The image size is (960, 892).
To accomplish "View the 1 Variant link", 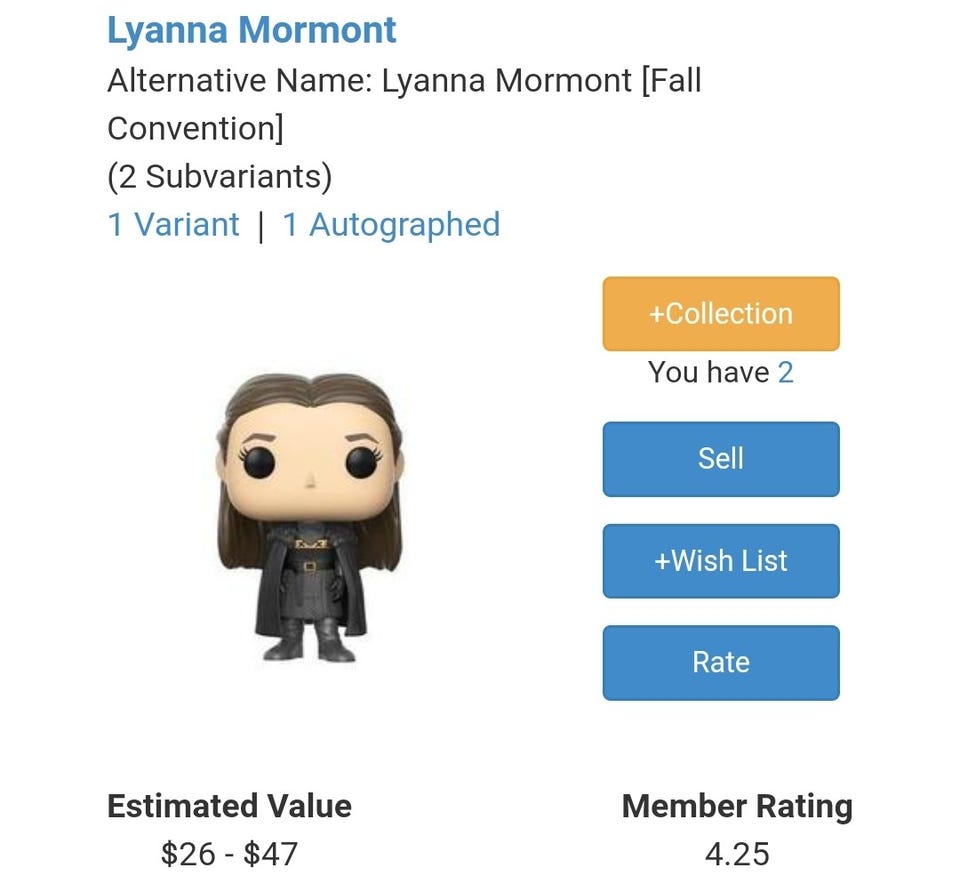I will coord(173,225).
